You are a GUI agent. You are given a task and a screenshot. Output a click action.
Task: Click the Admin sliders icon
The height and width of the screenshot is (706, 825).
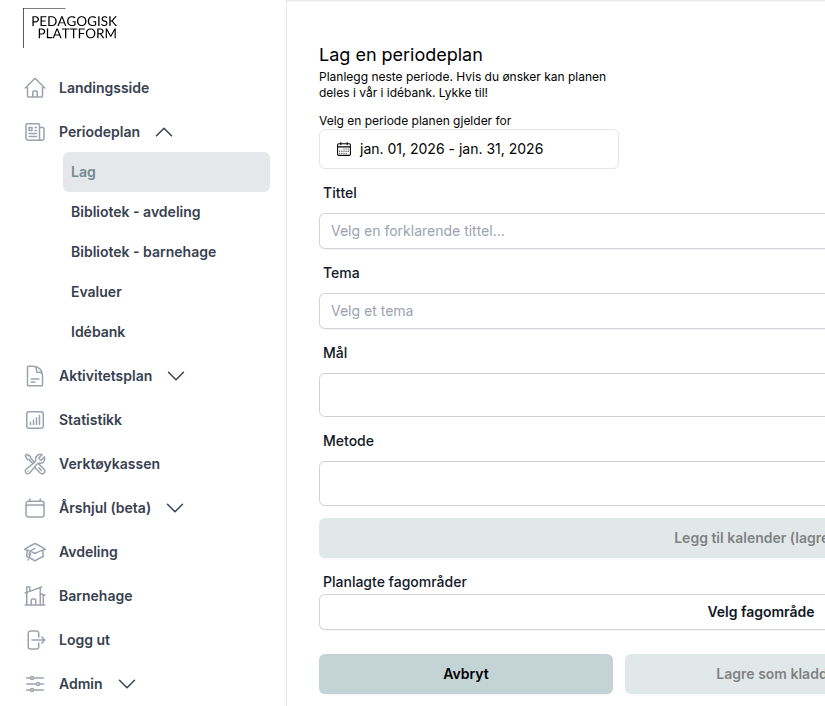pos(35,684)
